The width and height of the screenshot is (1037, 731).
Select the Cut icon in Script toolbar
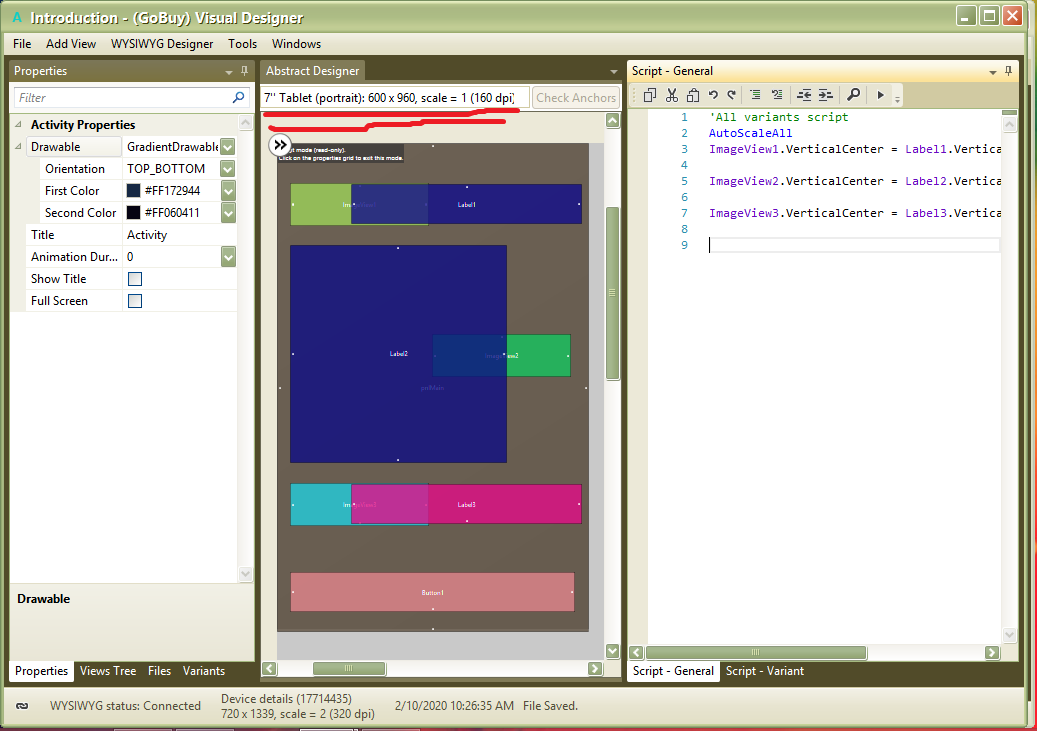coord(671,94)
